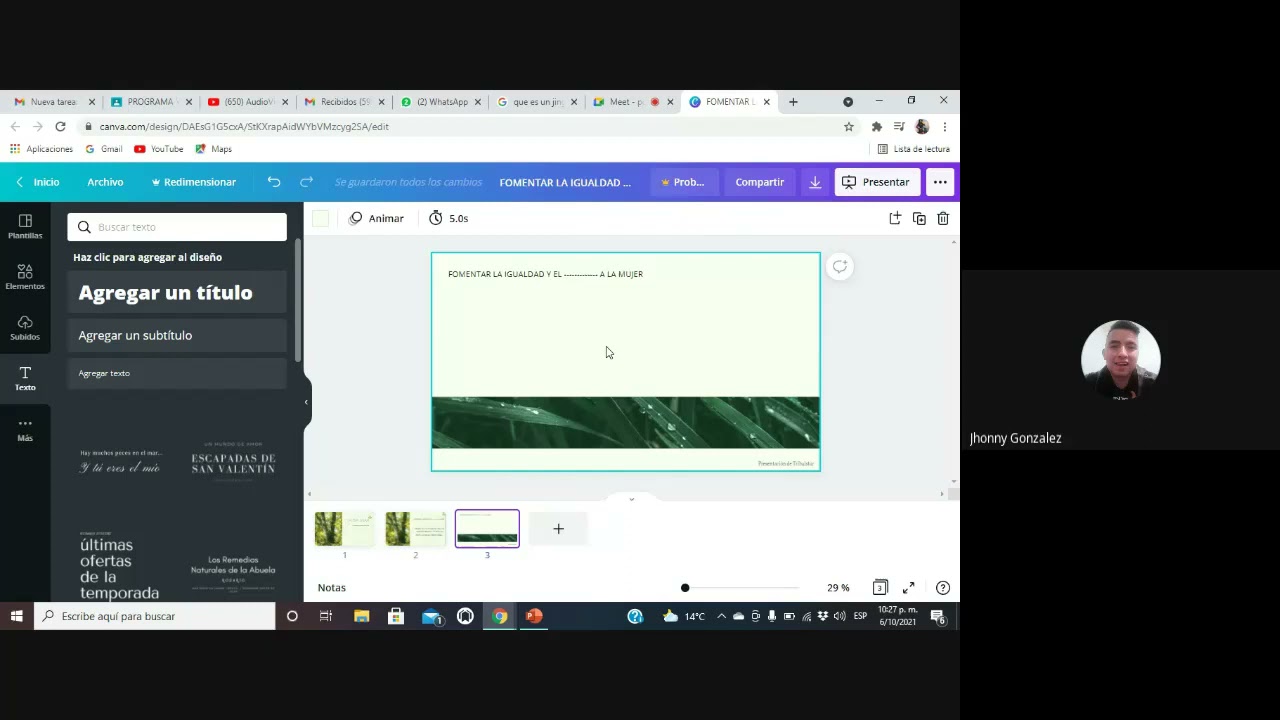
Task: Open the Gmail bookmark
Action: 103,149
